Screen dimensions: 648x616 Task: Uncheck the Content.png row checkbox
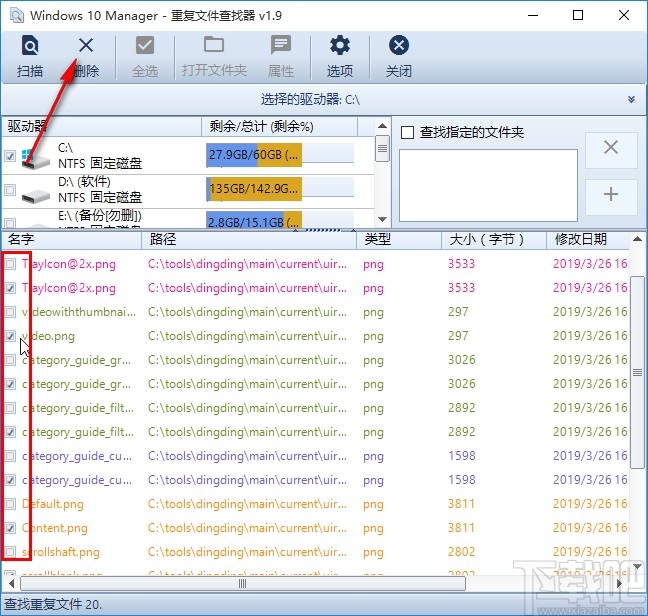(10, 528)
